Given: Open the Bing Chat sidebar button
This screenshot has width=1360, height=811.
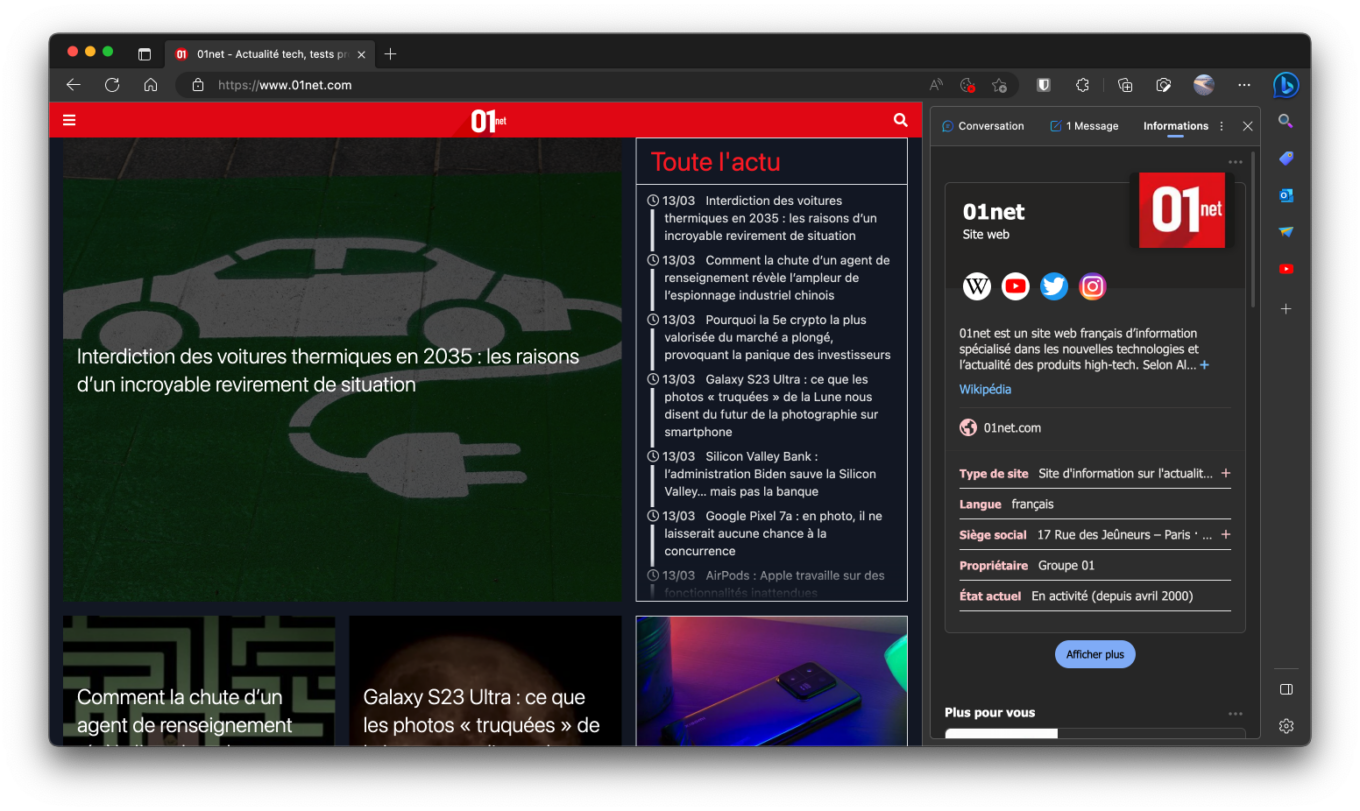Looking at the screenshot, I should 1285,85.
